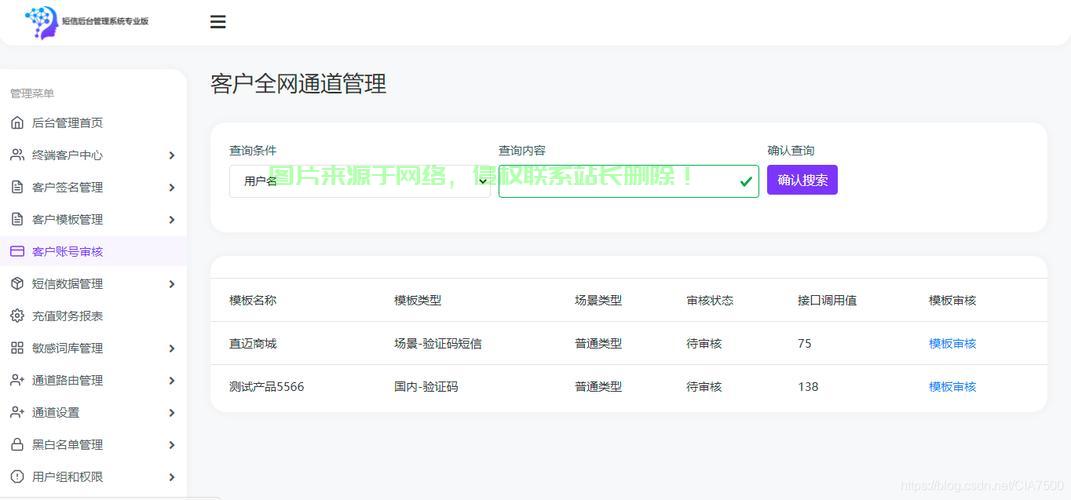Image resolution: width=1071 pixels, height=500 pixels.
Task: Click the gear icon beside 充值财务报表
Action: [x=17, y=316]
